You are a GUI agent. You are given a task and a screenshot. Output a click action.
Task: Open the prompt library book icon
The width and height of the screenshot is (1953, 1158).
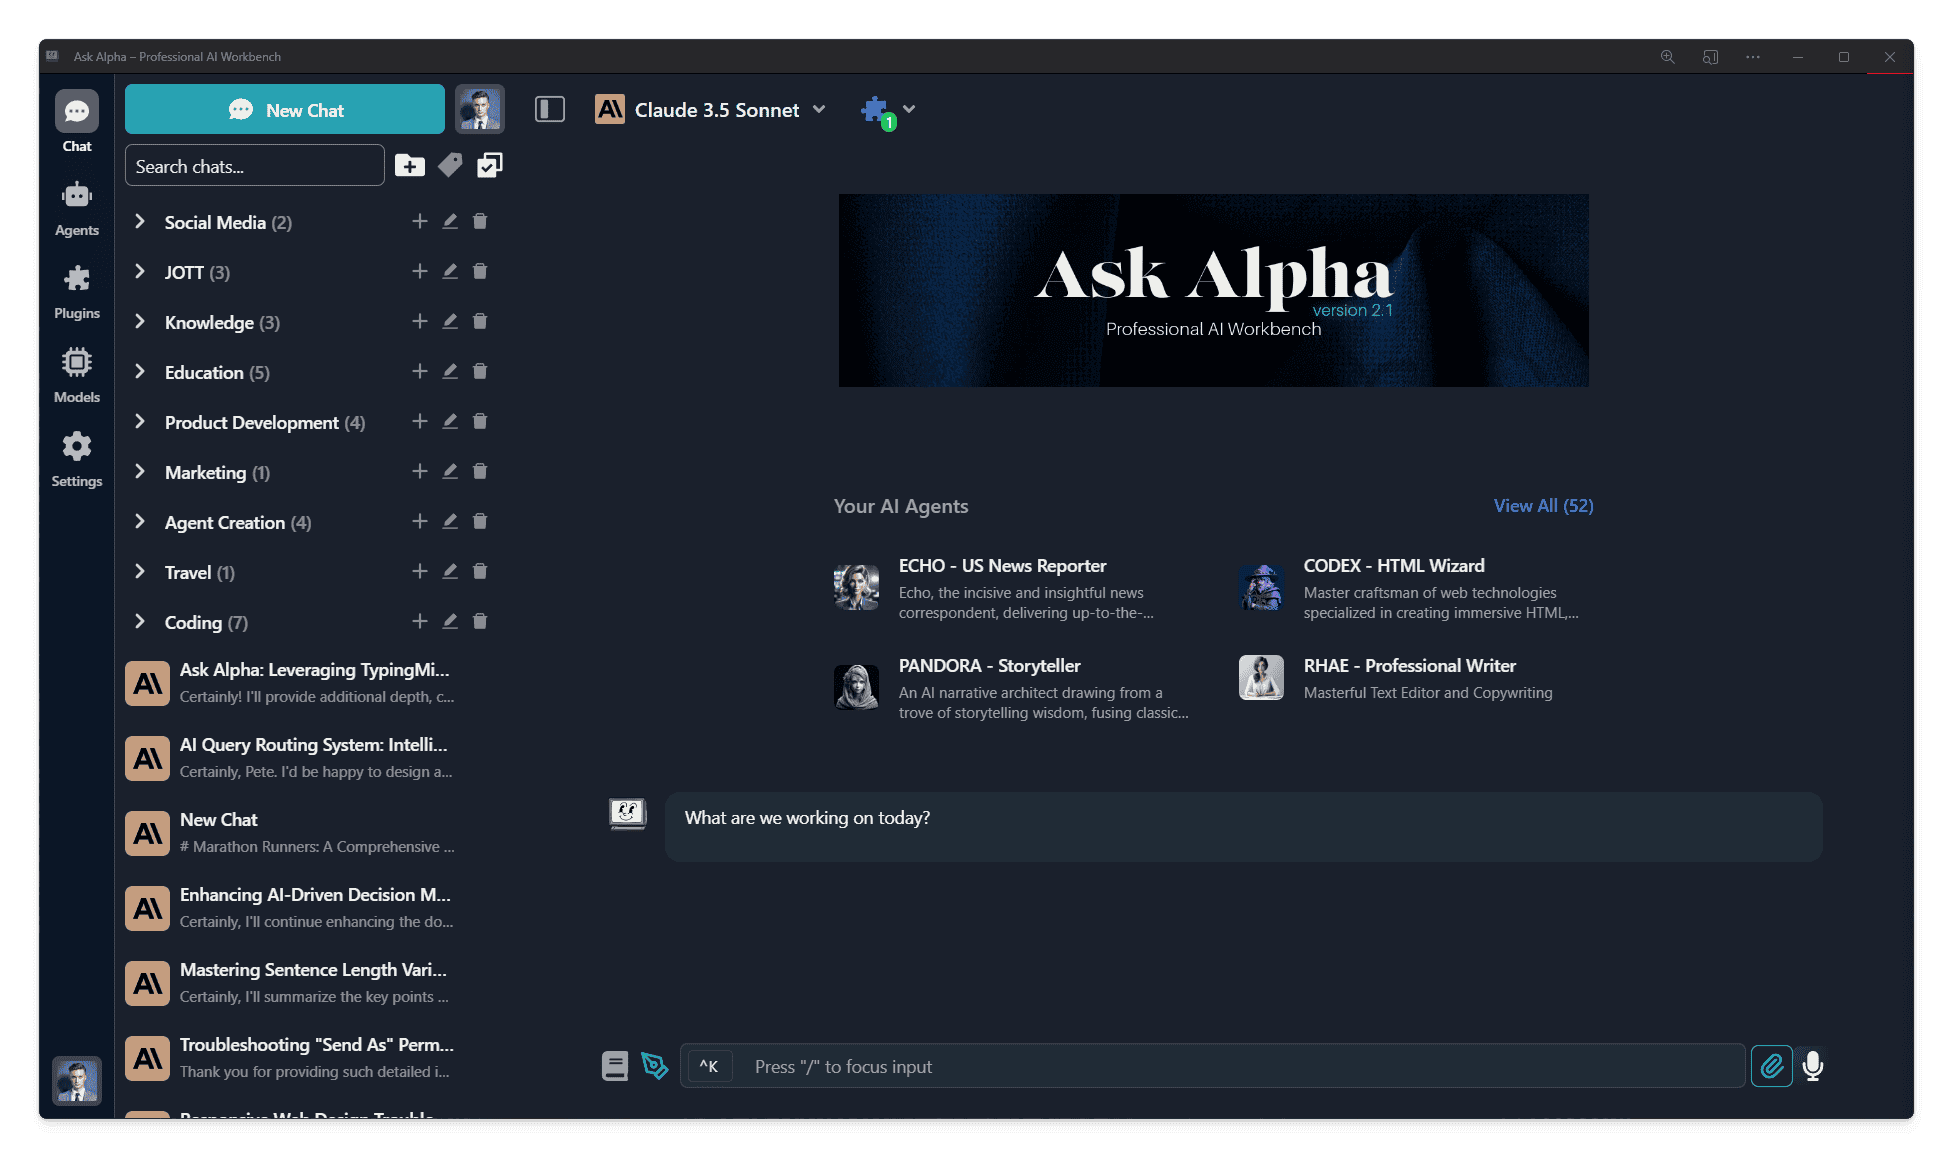click(x=615, y=1066)
